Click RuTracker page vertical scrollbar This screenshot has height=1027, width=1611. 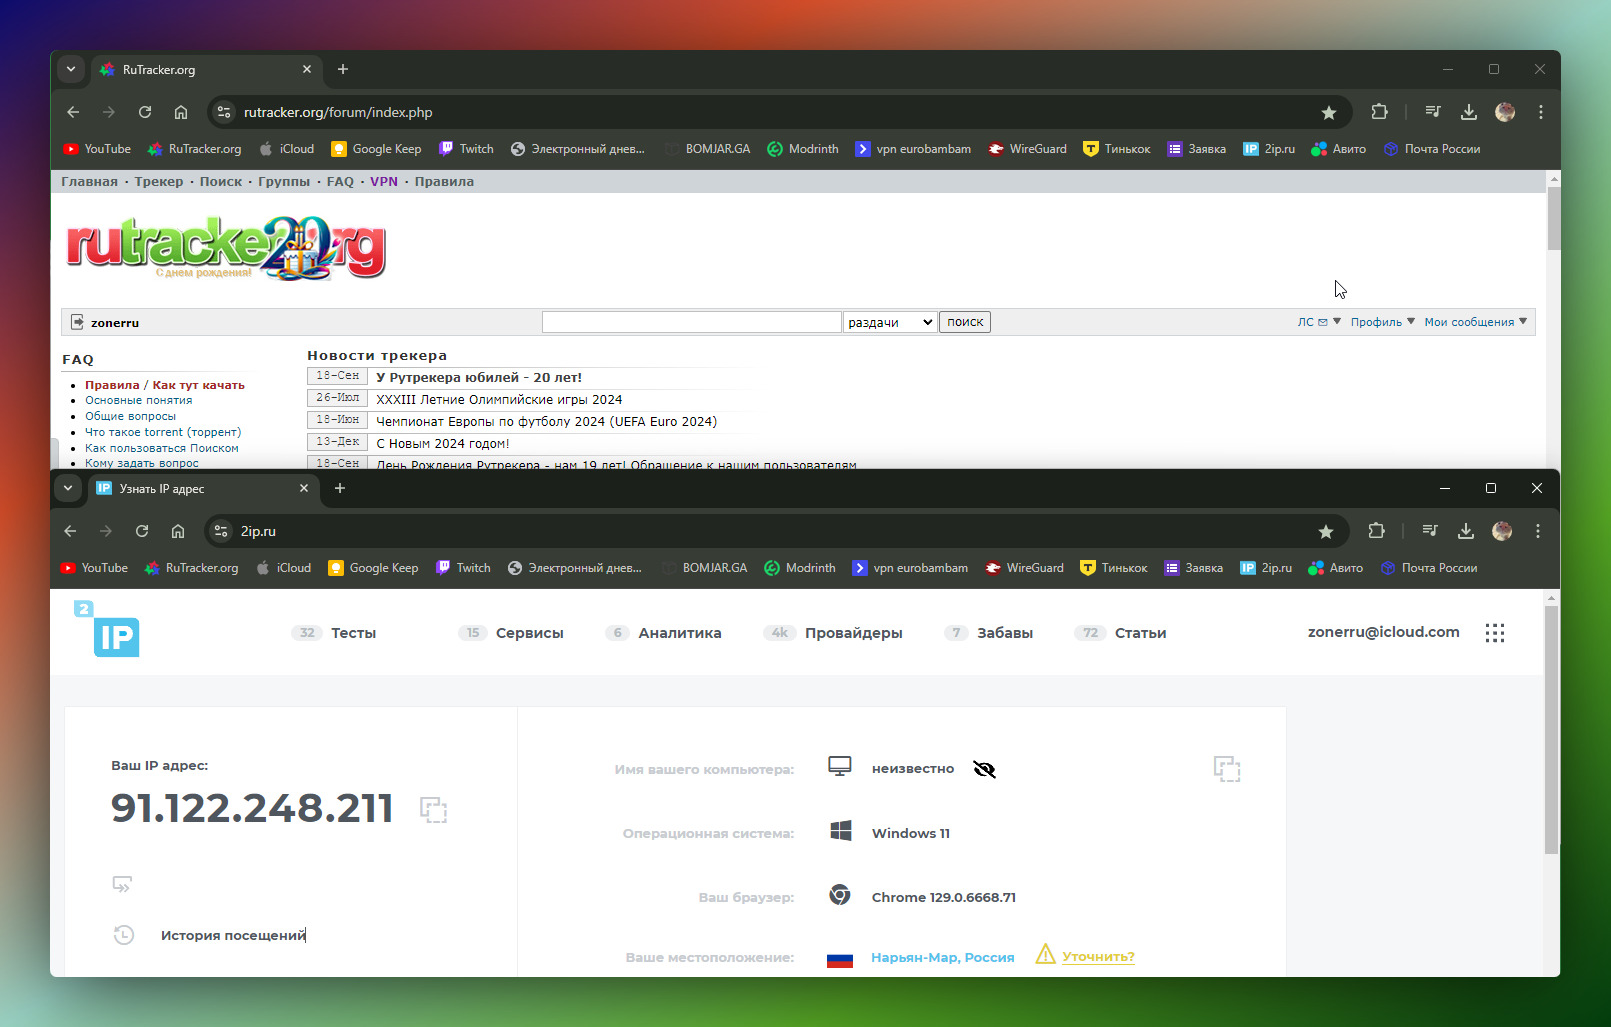click(x=1553, y=218)
